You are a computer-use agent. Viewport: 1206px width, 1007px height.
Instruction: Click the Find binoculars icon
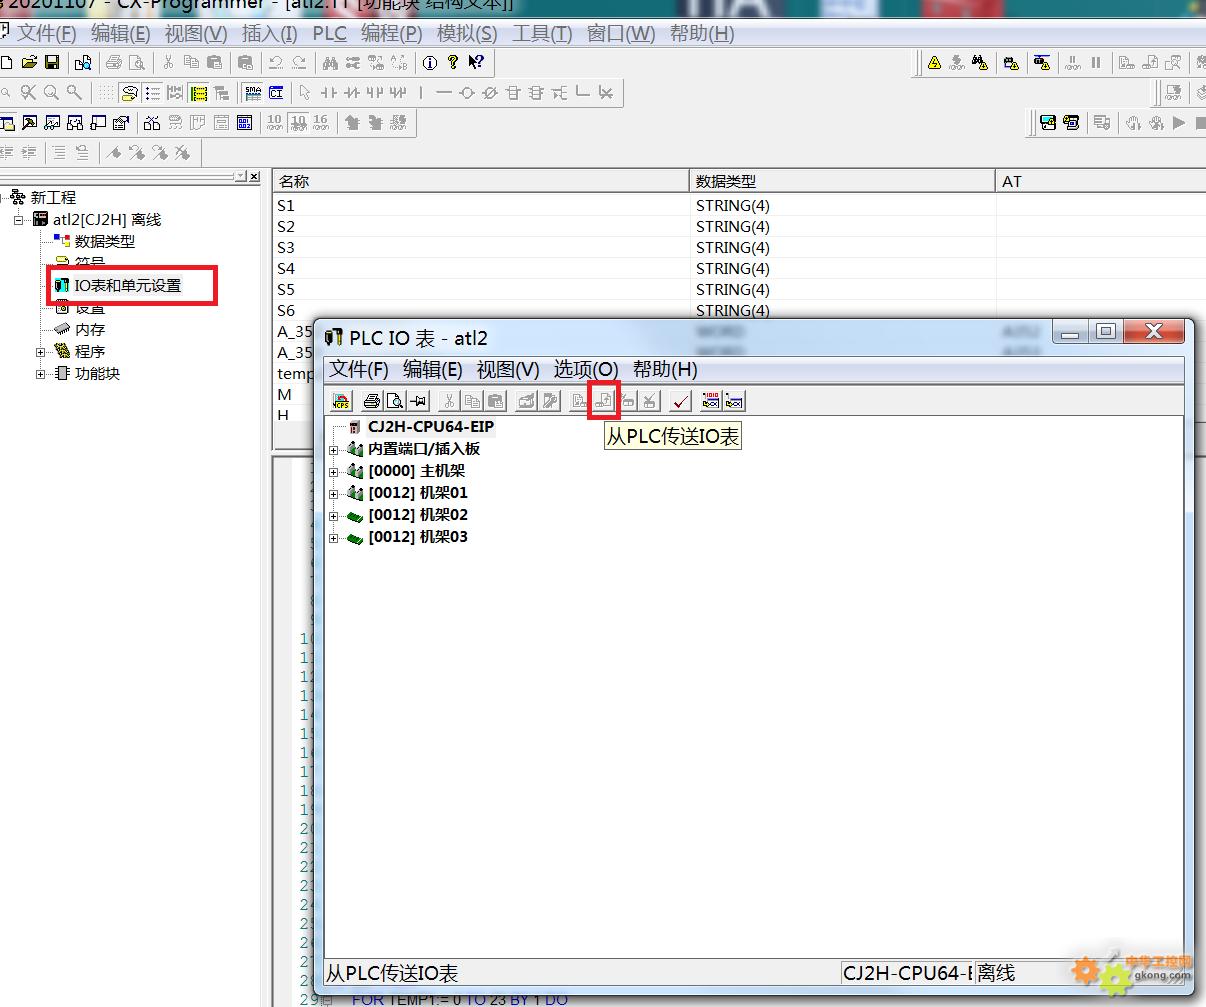(x=330, y=63)
